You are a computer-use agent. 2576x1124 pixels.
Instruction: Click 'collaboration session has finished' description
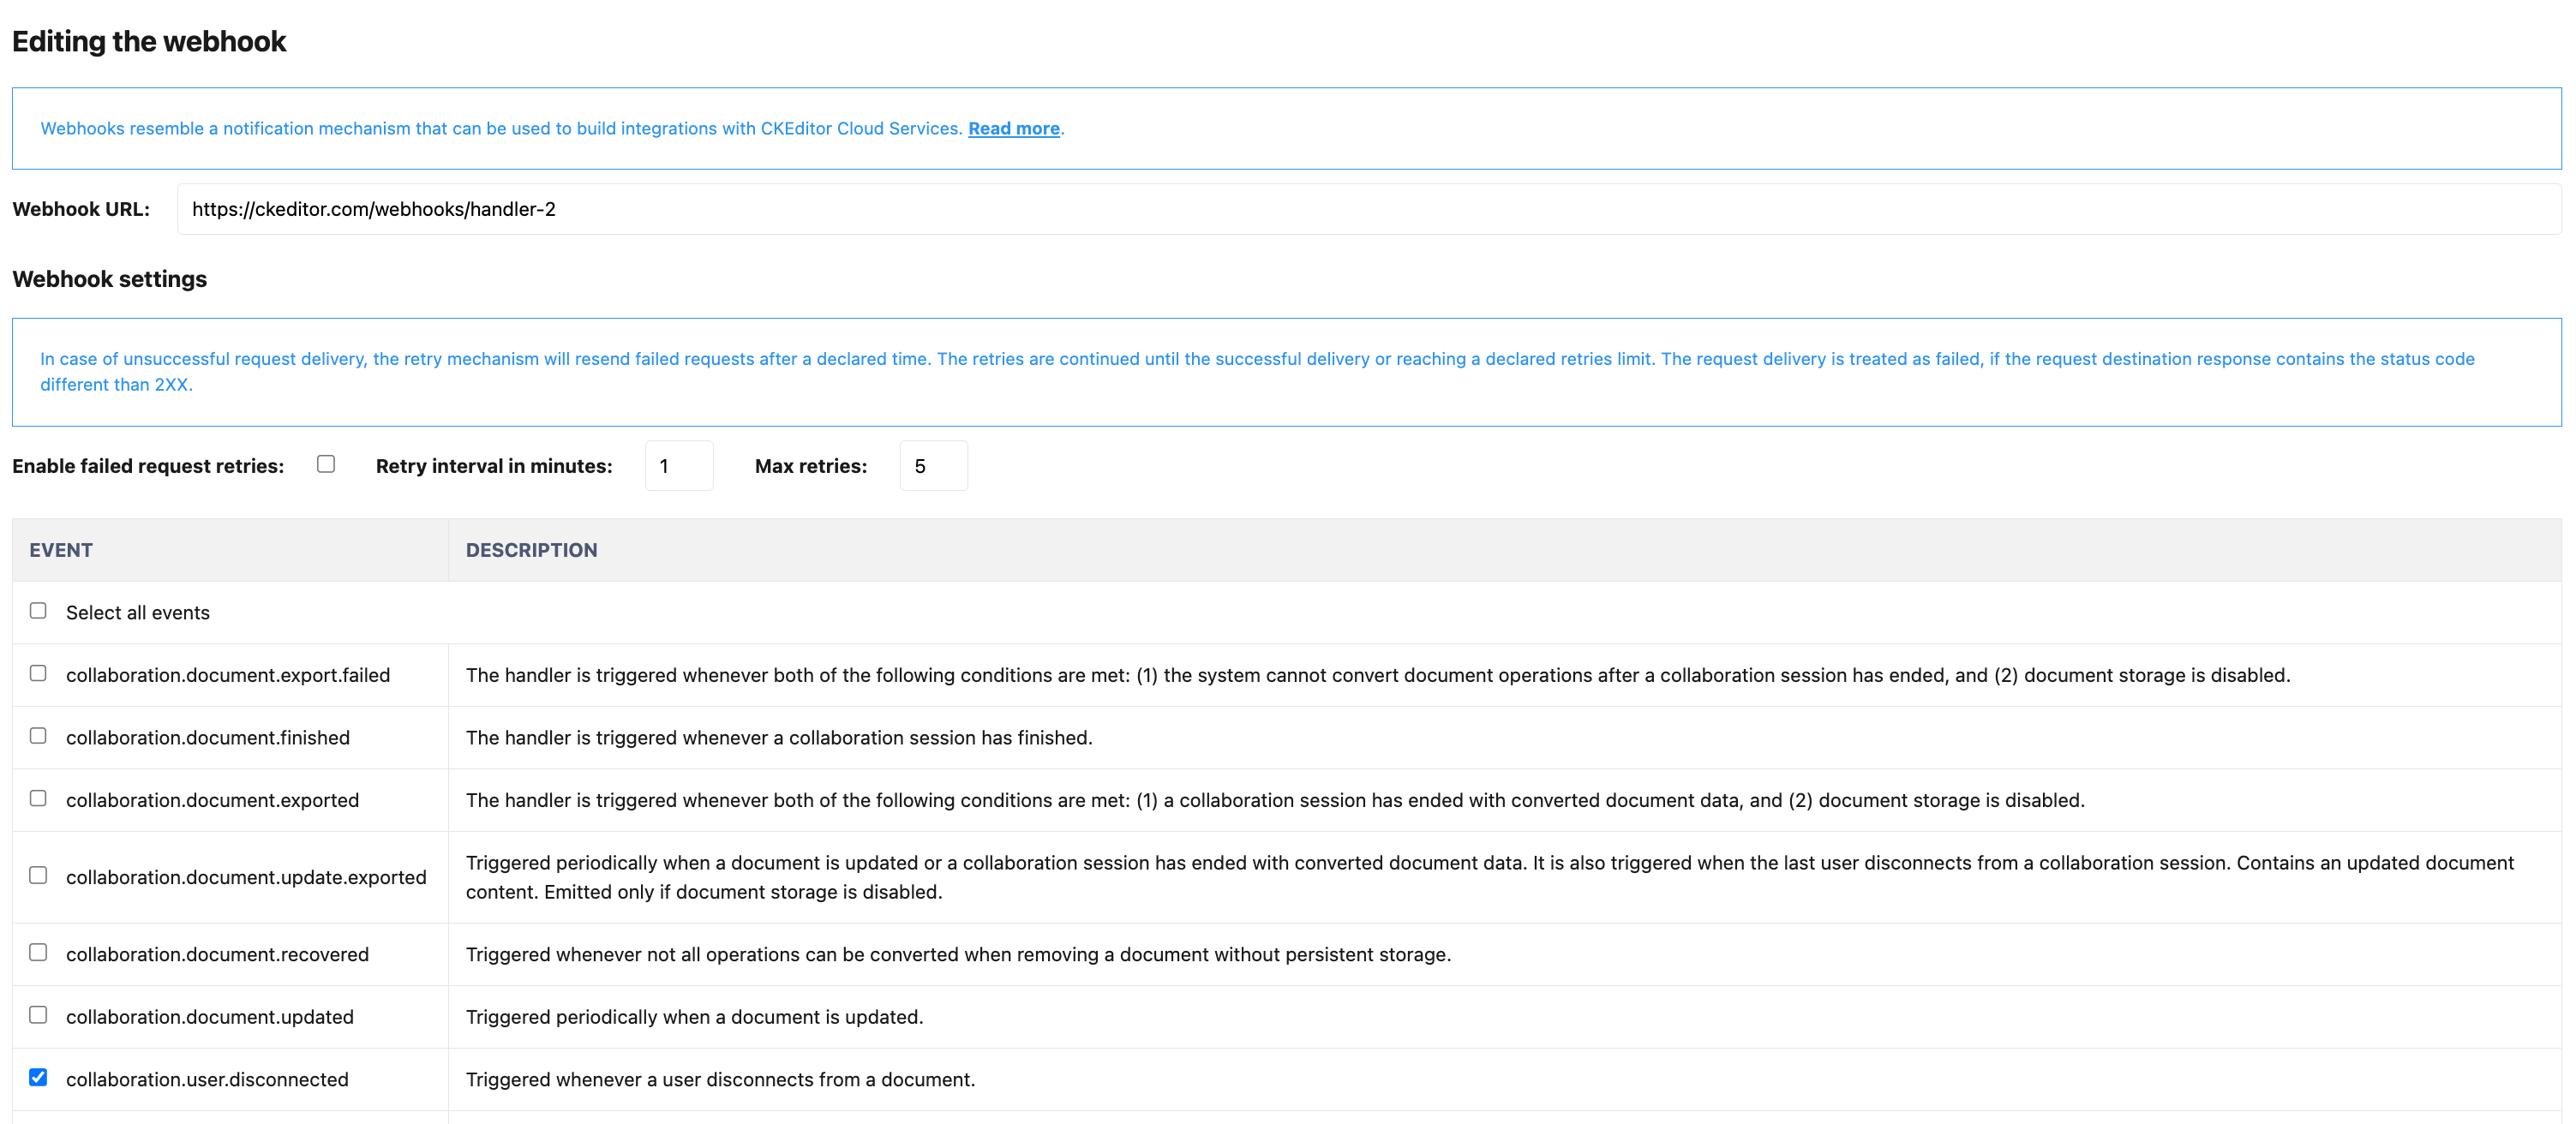pos(779,738)
